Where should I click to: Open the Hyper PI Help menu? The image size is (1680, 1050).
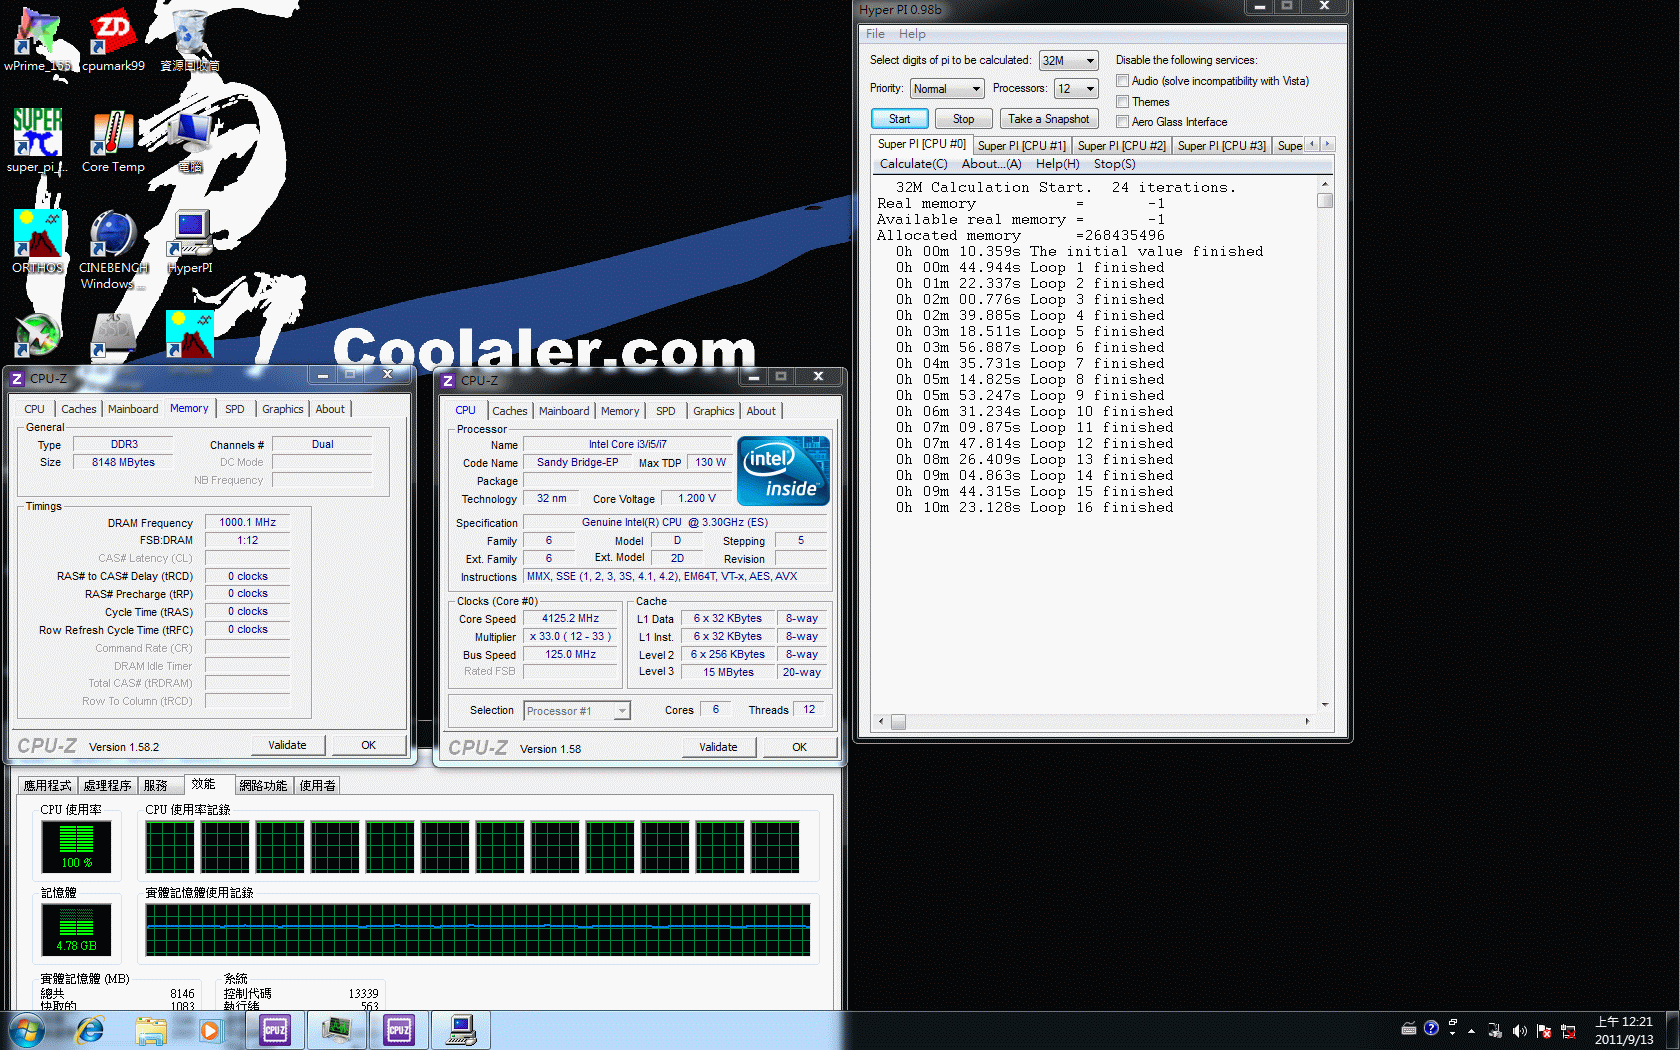pos(912,34)
